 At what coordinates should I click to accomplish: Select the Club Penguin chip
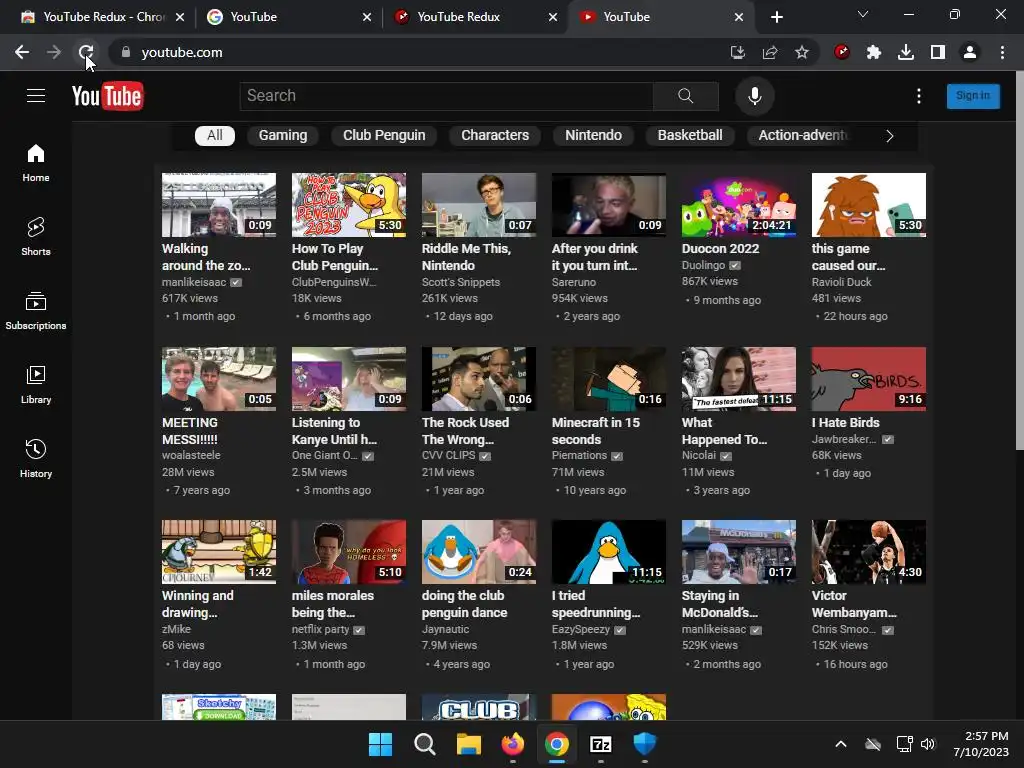tap(384, 136)
